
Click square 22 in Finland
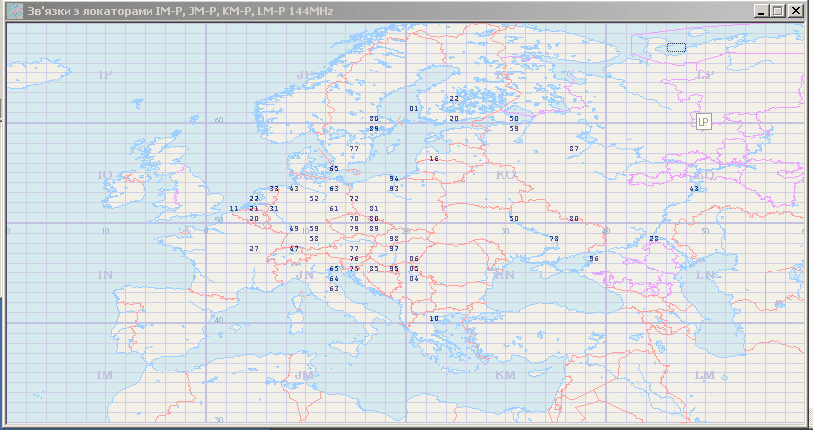pyautogui.click(x=454, y=99)
